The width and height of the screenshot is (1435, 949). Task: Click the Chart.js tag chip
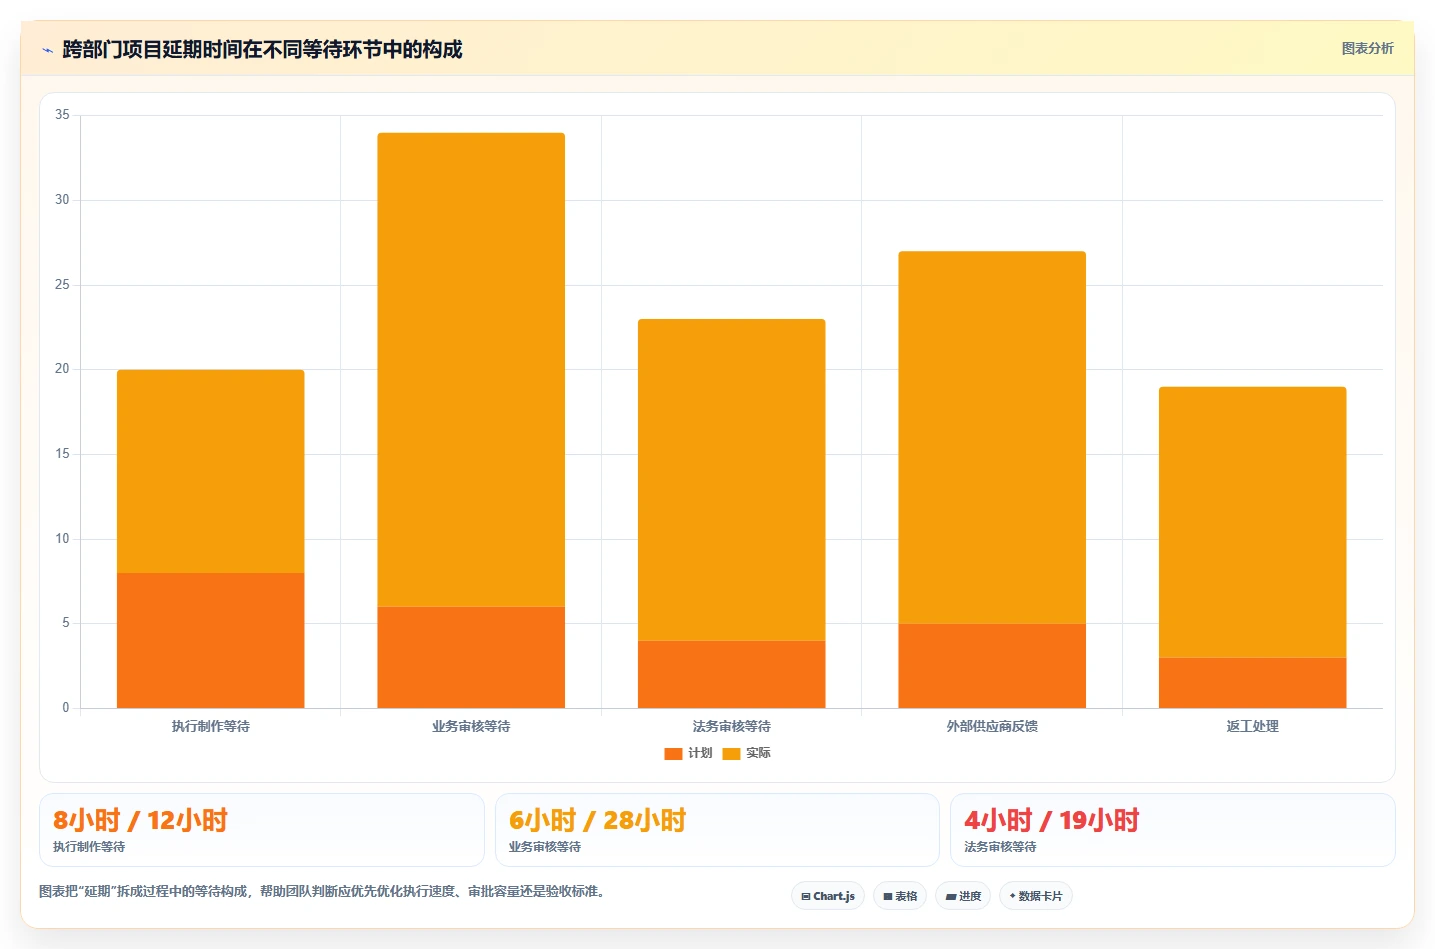tap(828, 896)
